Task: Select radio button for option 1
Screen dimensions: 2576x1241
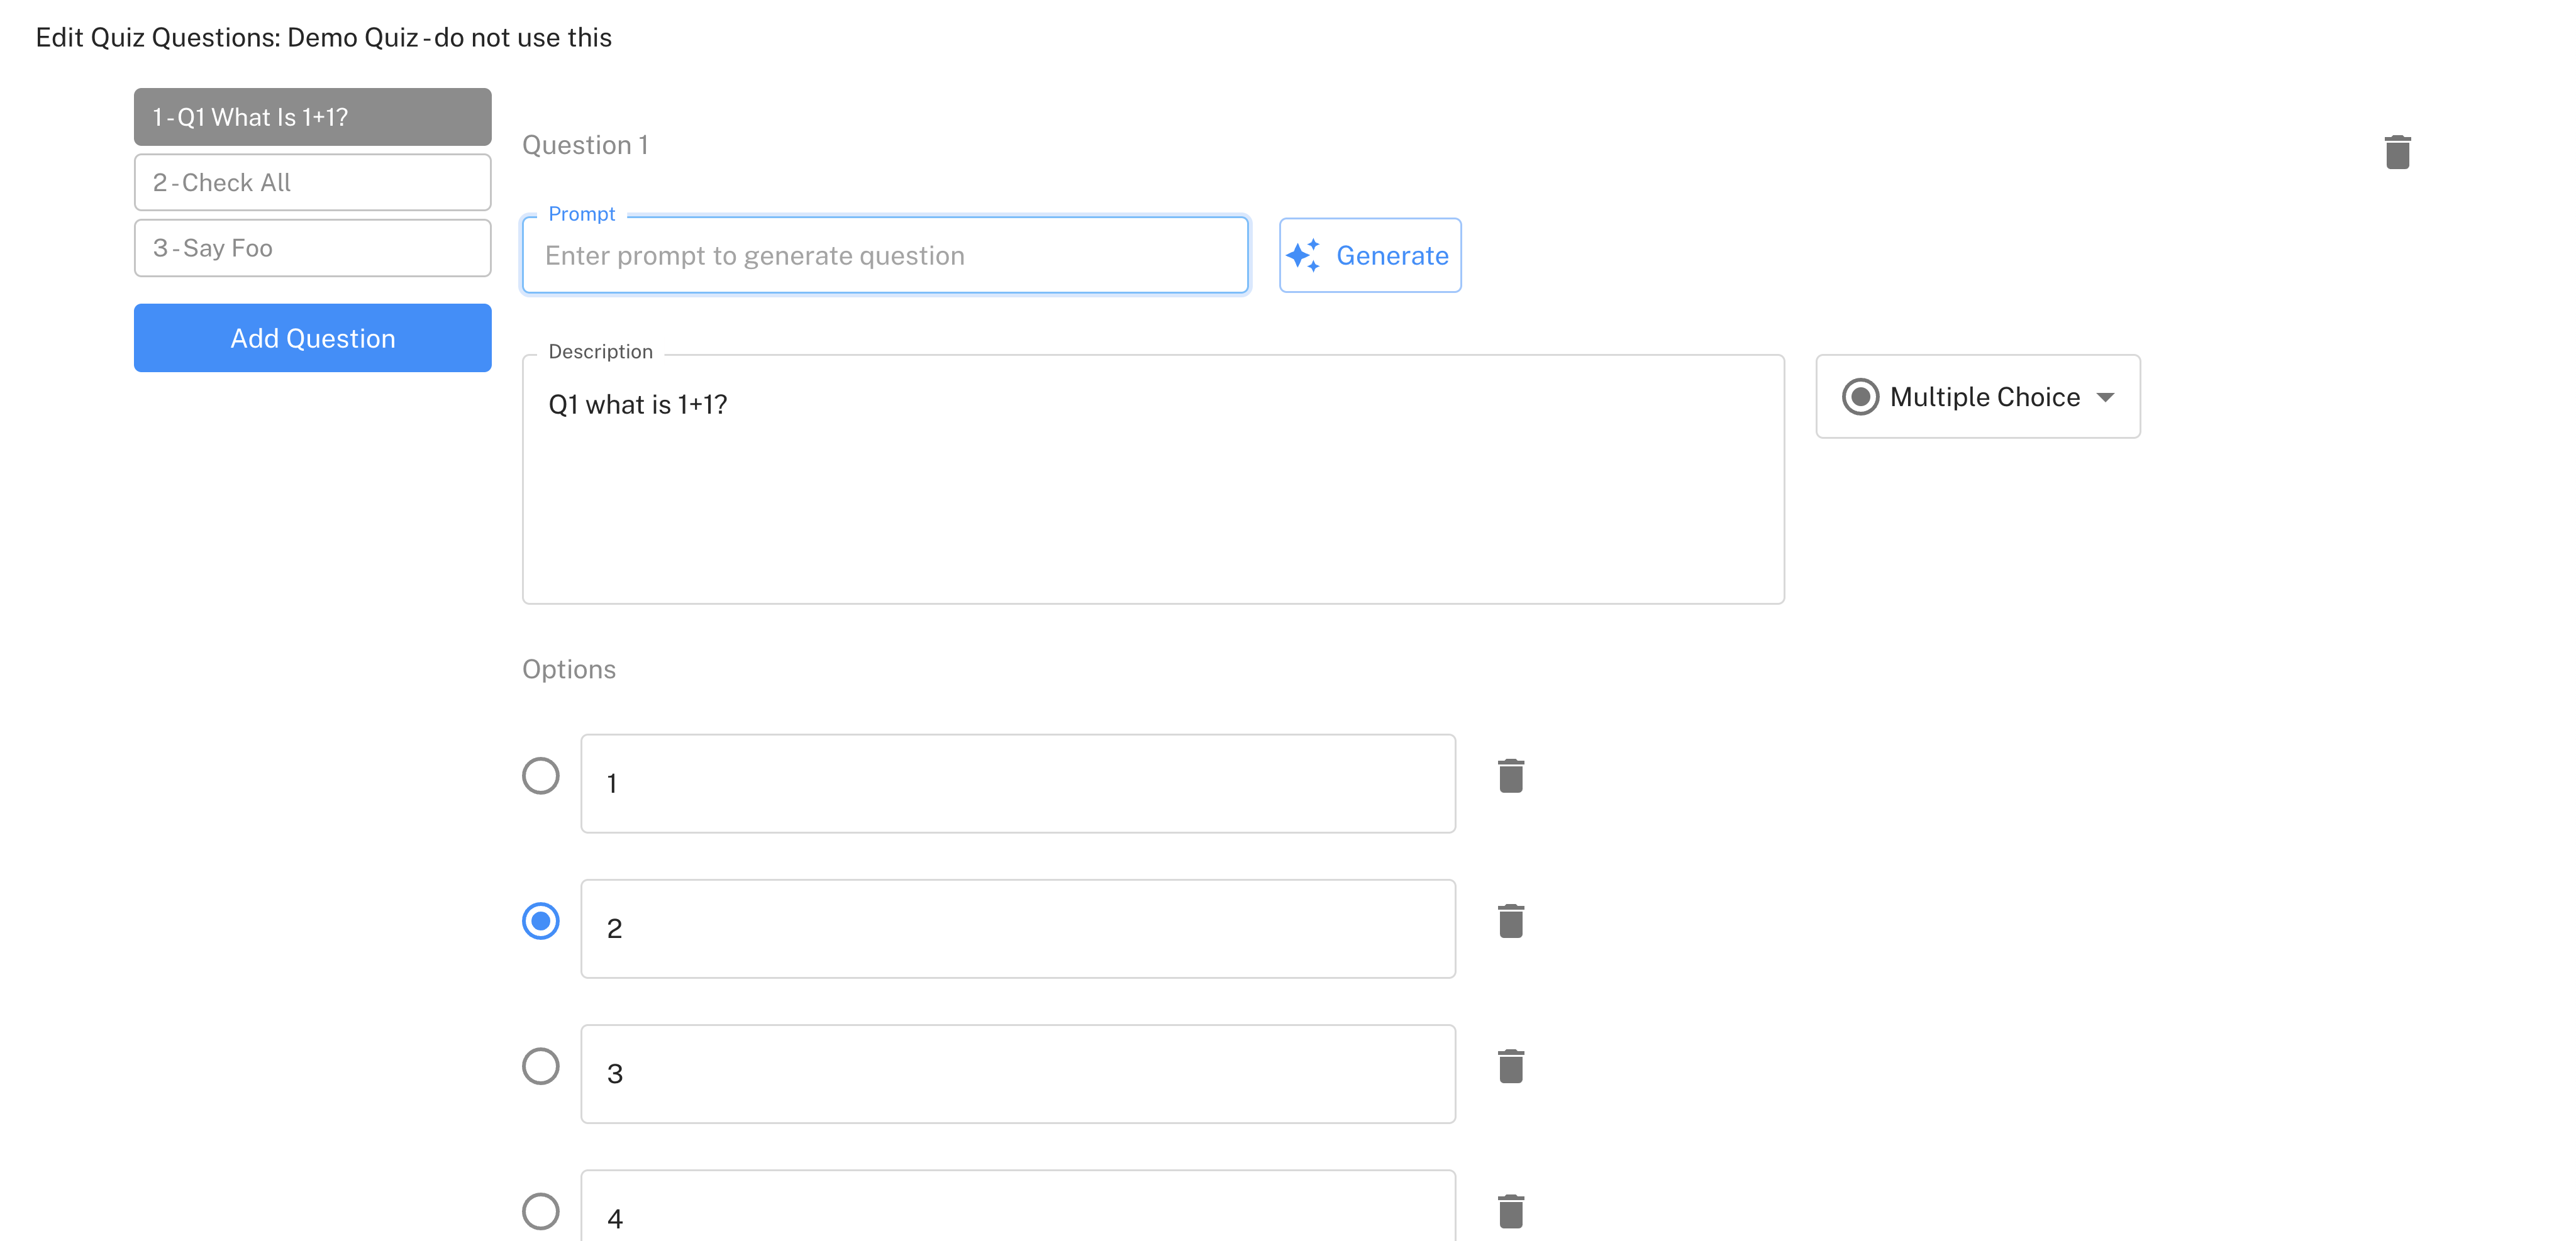Action: pos(541,776)
